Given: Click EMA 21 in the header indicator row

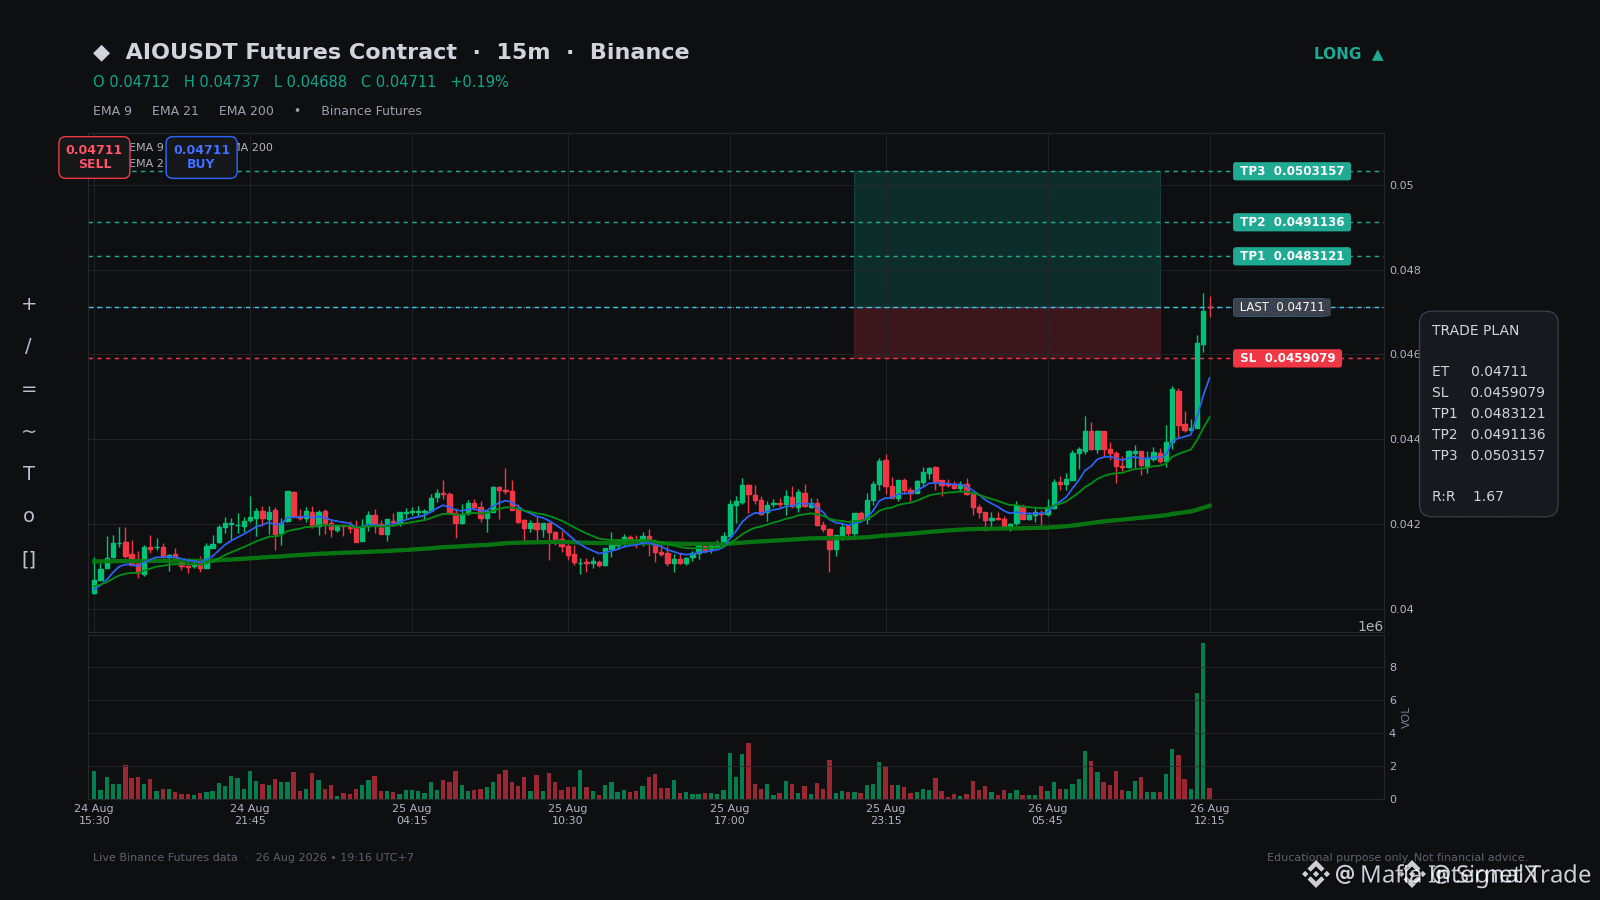Looking at the screenshot, I should 175,111.
